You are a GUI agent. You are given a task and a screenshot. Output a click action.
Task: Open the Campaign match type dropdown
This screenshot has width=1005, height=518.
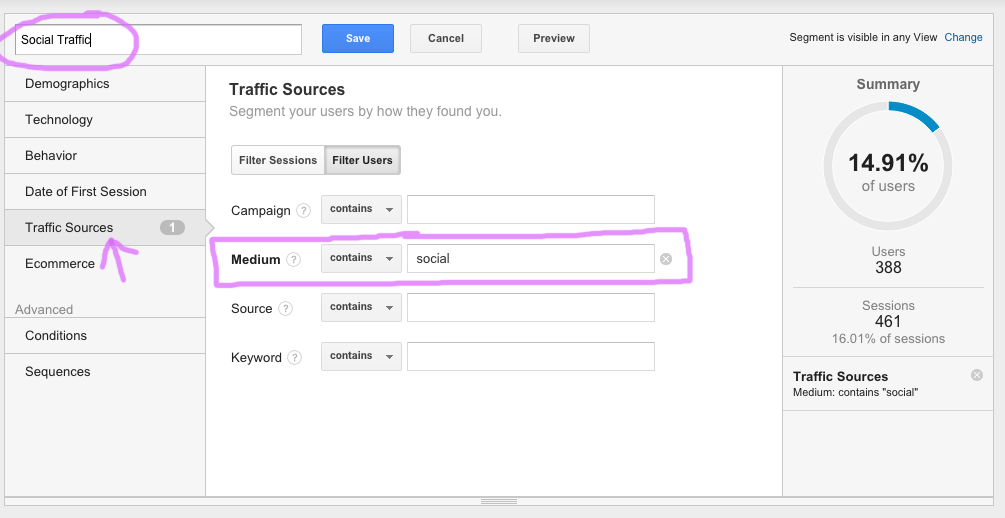(x=361, y=209)
